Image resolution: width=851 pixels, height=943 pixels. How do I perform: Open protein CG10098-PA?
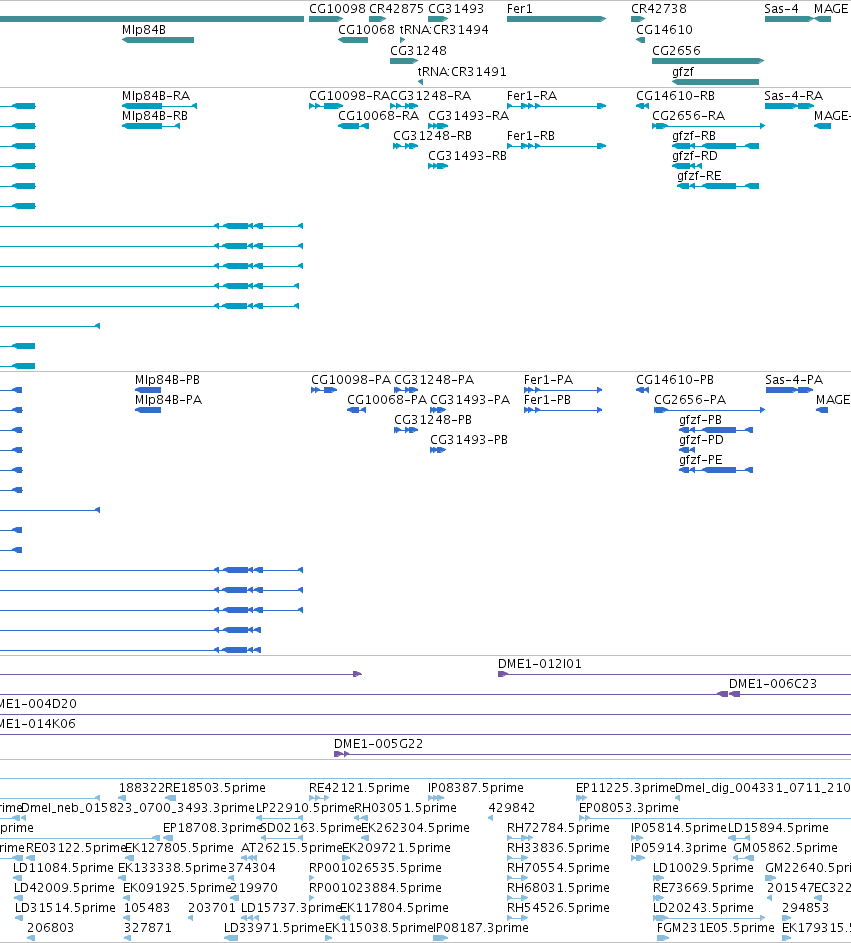pyautogui.click(x=324, y=390)
